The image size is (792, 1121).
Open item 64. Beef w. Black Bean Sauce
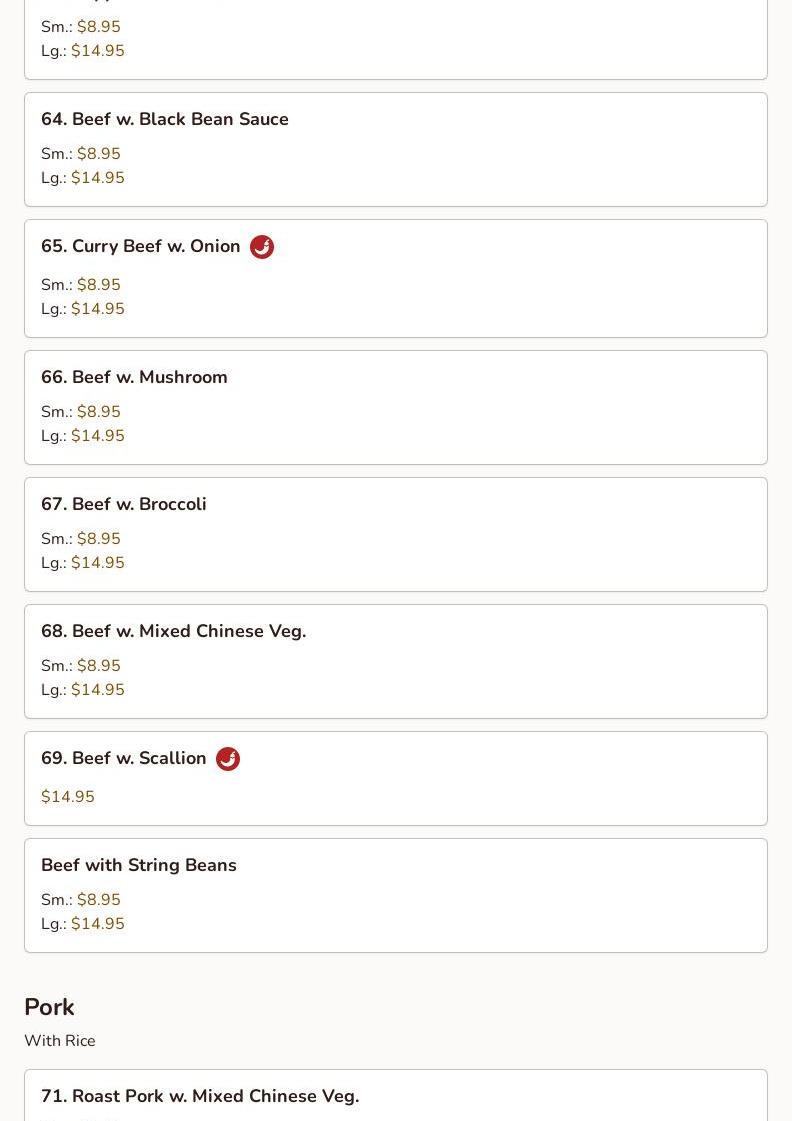pos(396,149)
